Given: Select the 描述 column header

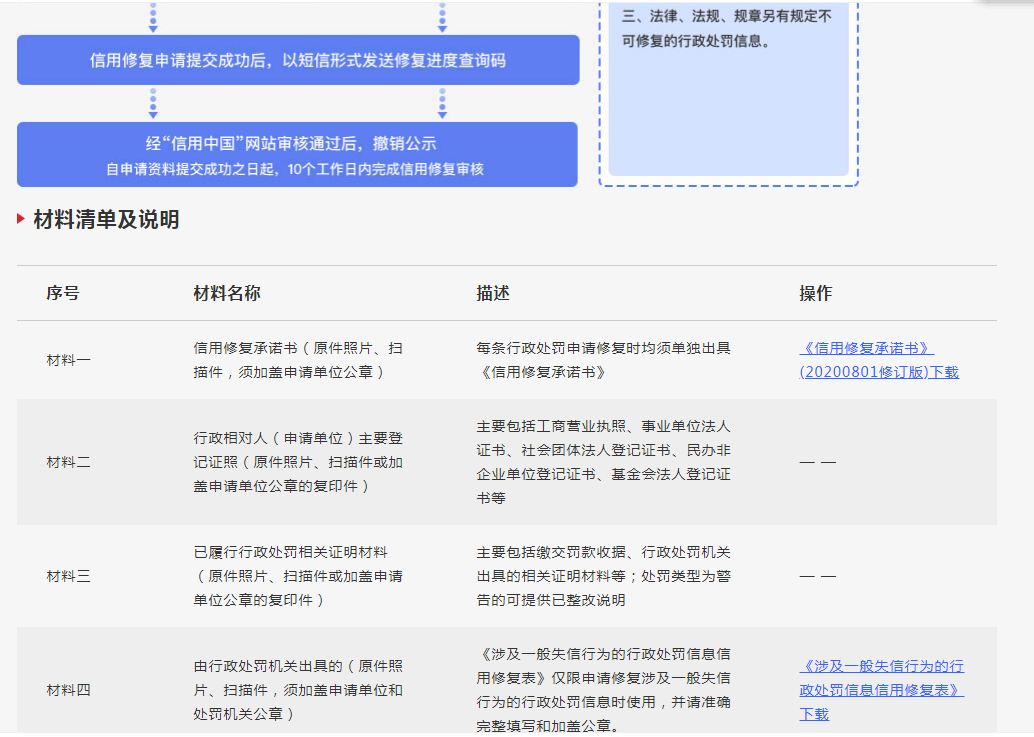Looking at the screenshot, I should [493, 293].
